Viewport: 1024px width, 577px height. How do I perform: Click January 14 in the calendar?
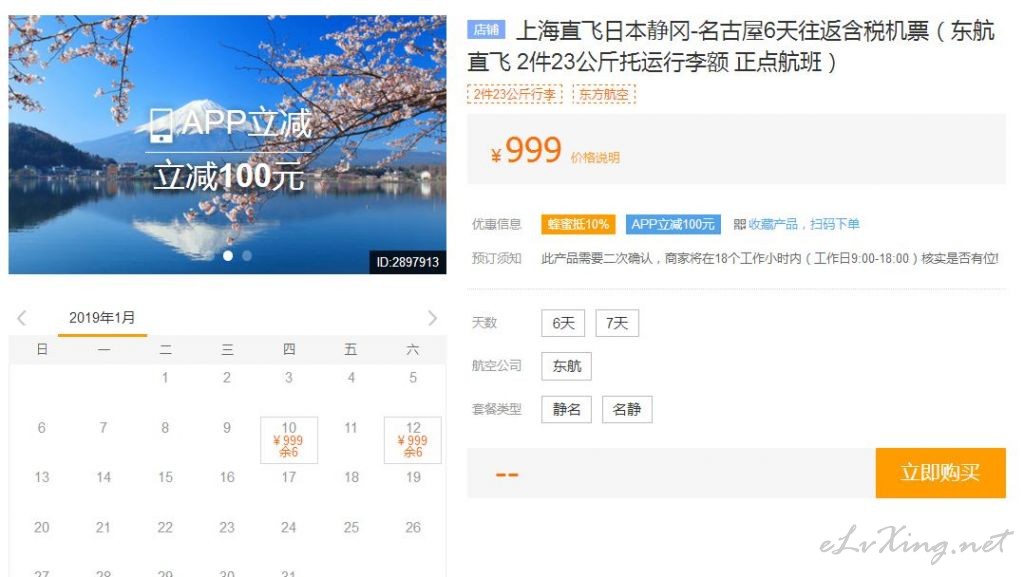(103, 477)
